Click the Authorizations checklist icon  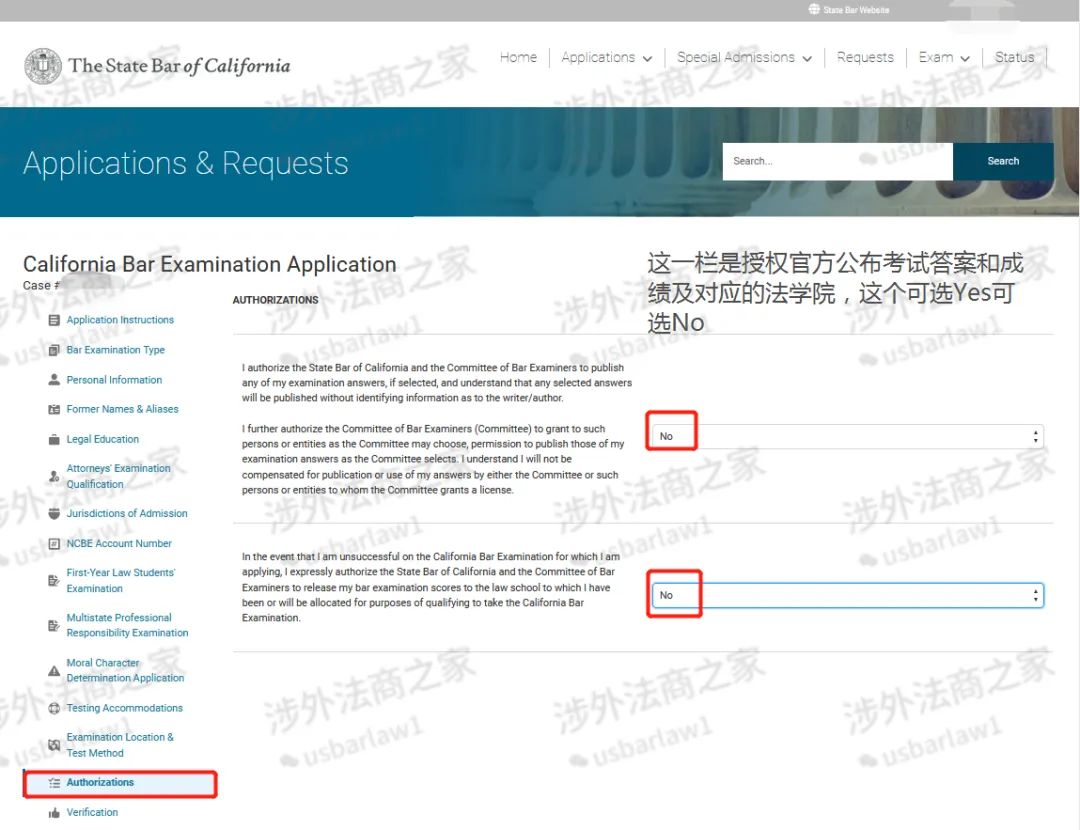54,782
